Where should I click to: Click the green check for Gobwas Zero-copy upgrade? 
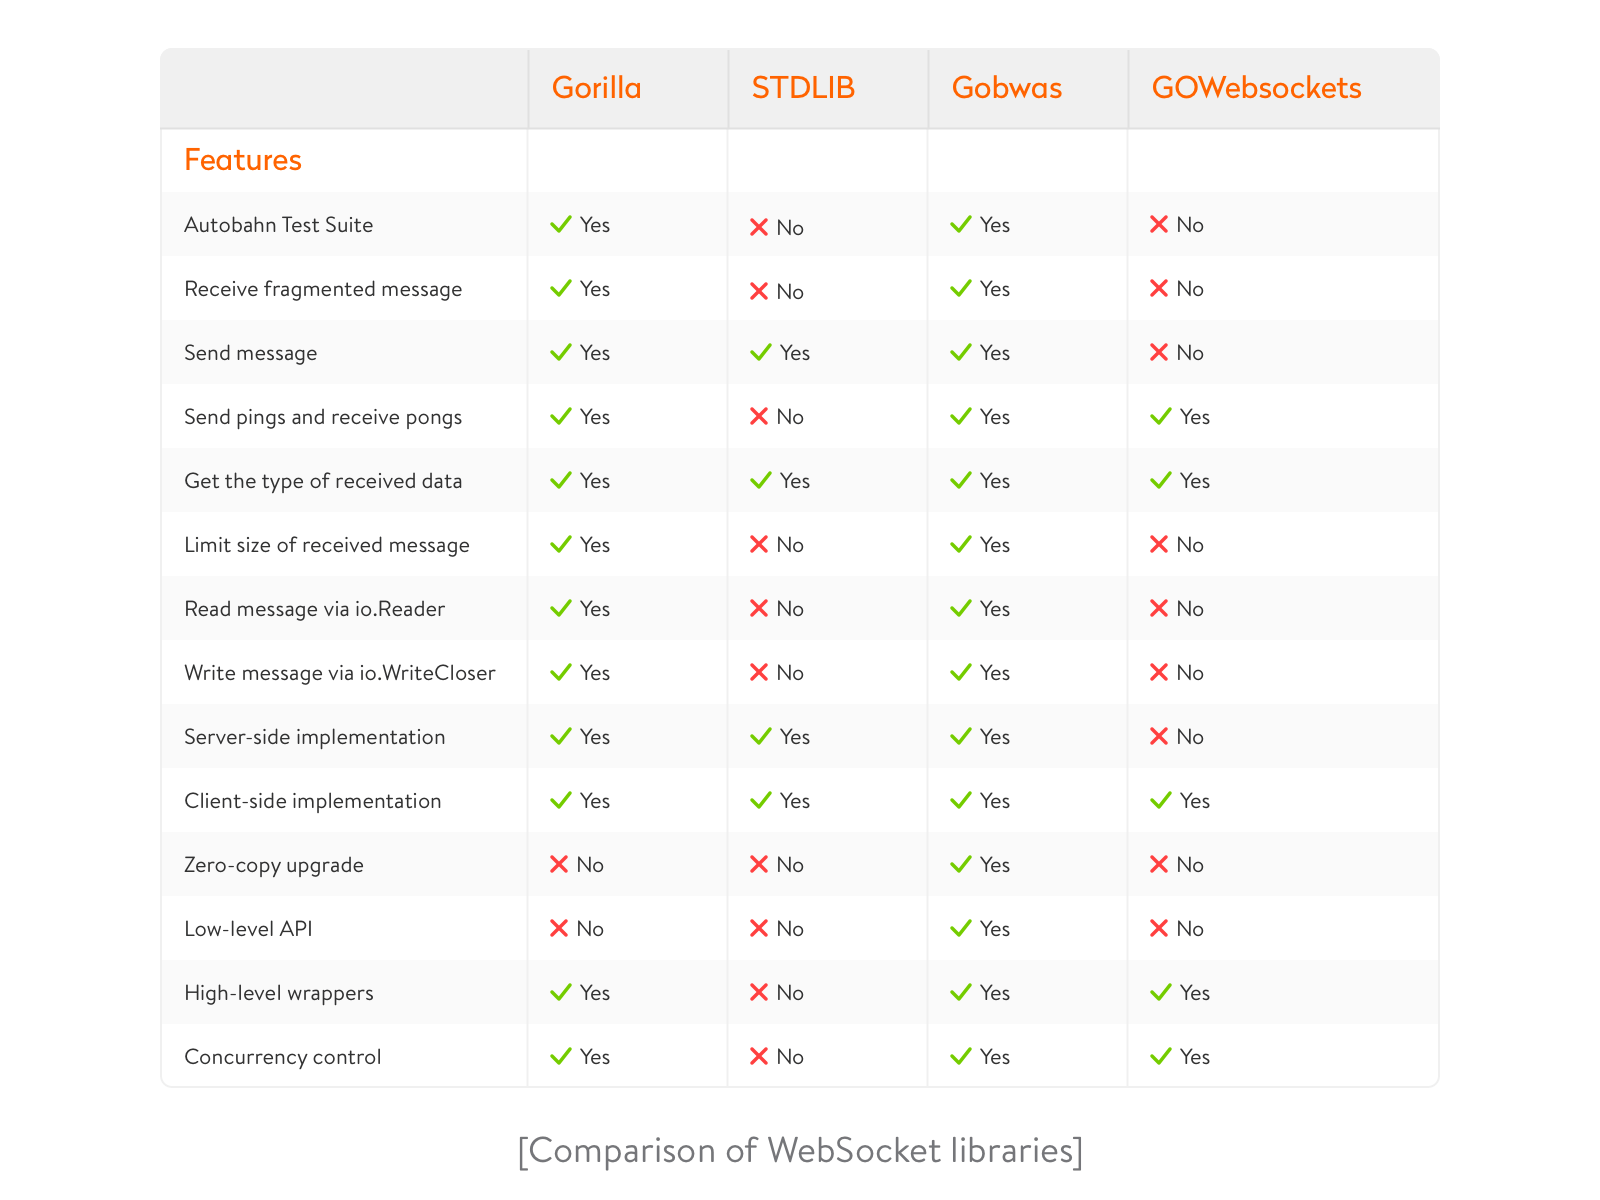tap(961, 864)
